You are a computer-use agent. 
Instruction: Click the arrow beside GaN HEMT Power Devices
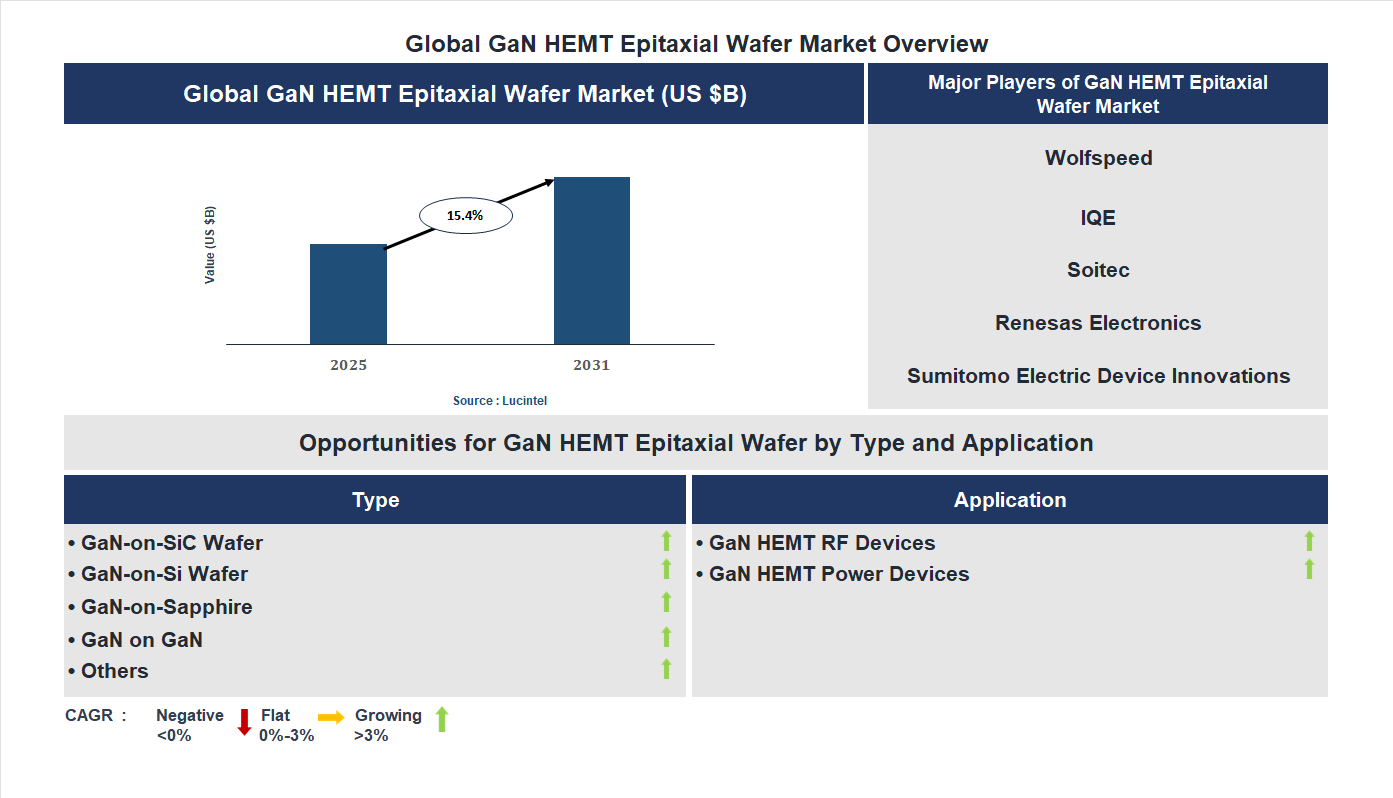[x=1308, y=572]
